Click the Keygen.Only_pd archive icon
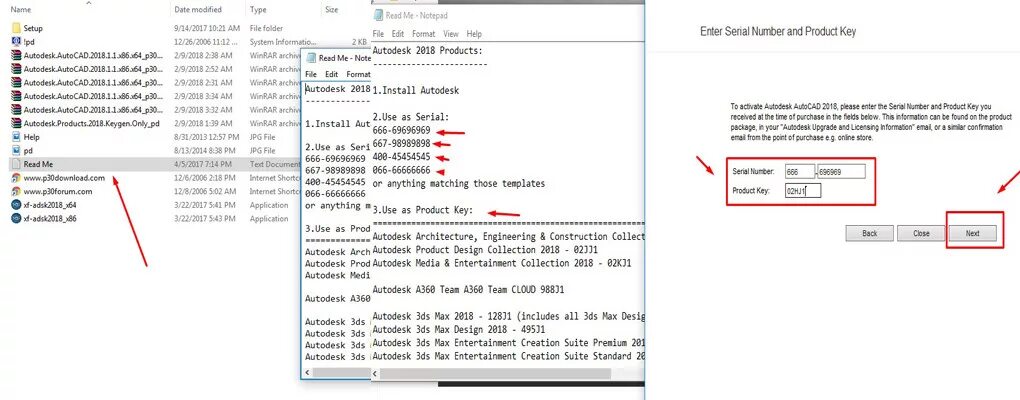 16,124
